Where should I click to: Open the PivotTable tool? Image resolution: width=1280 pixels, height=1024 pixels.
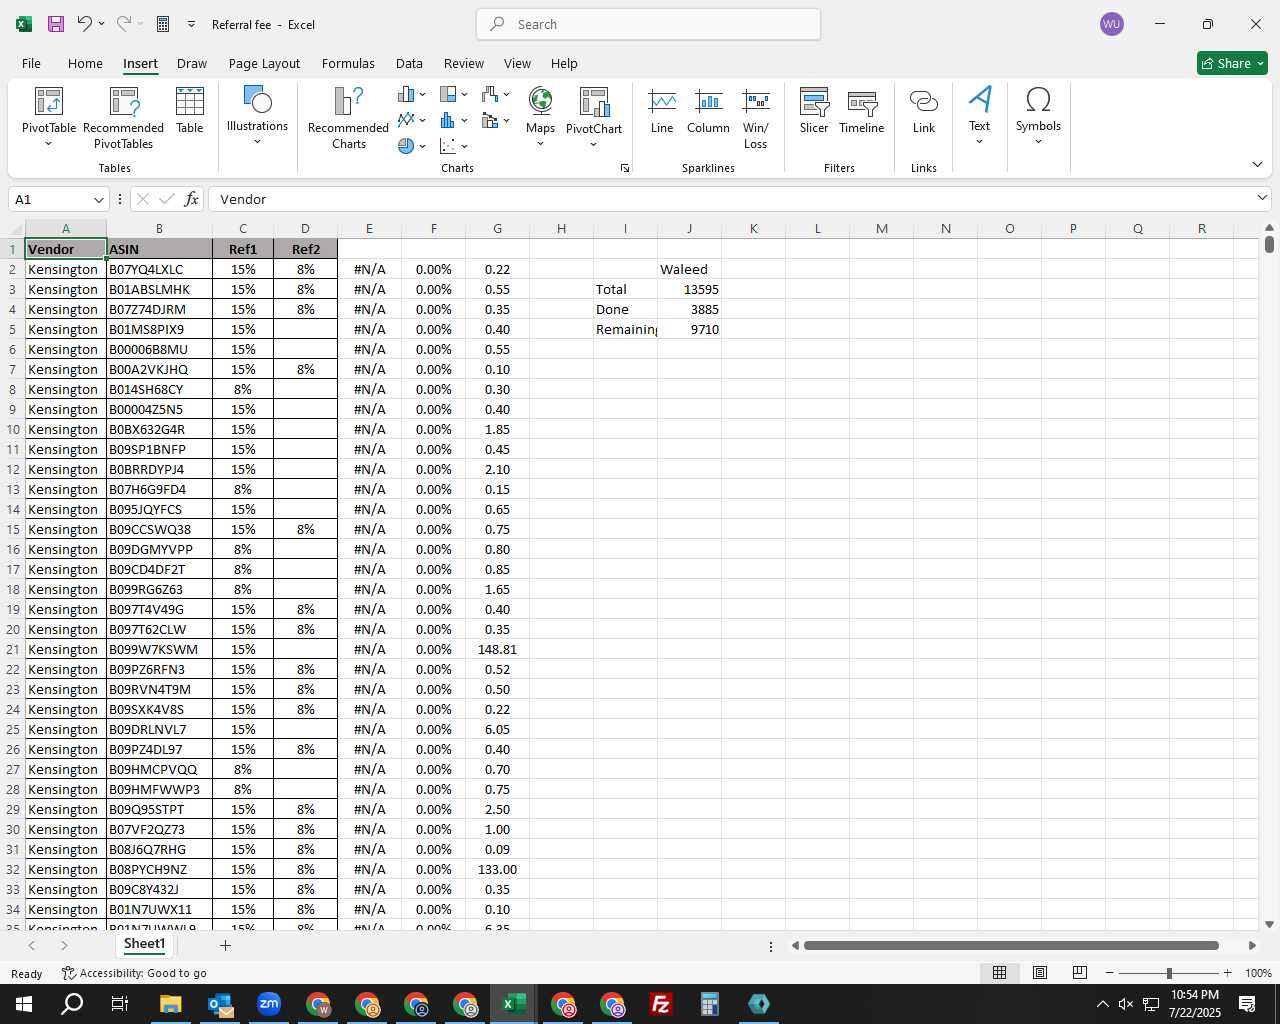tap(49, 118)
